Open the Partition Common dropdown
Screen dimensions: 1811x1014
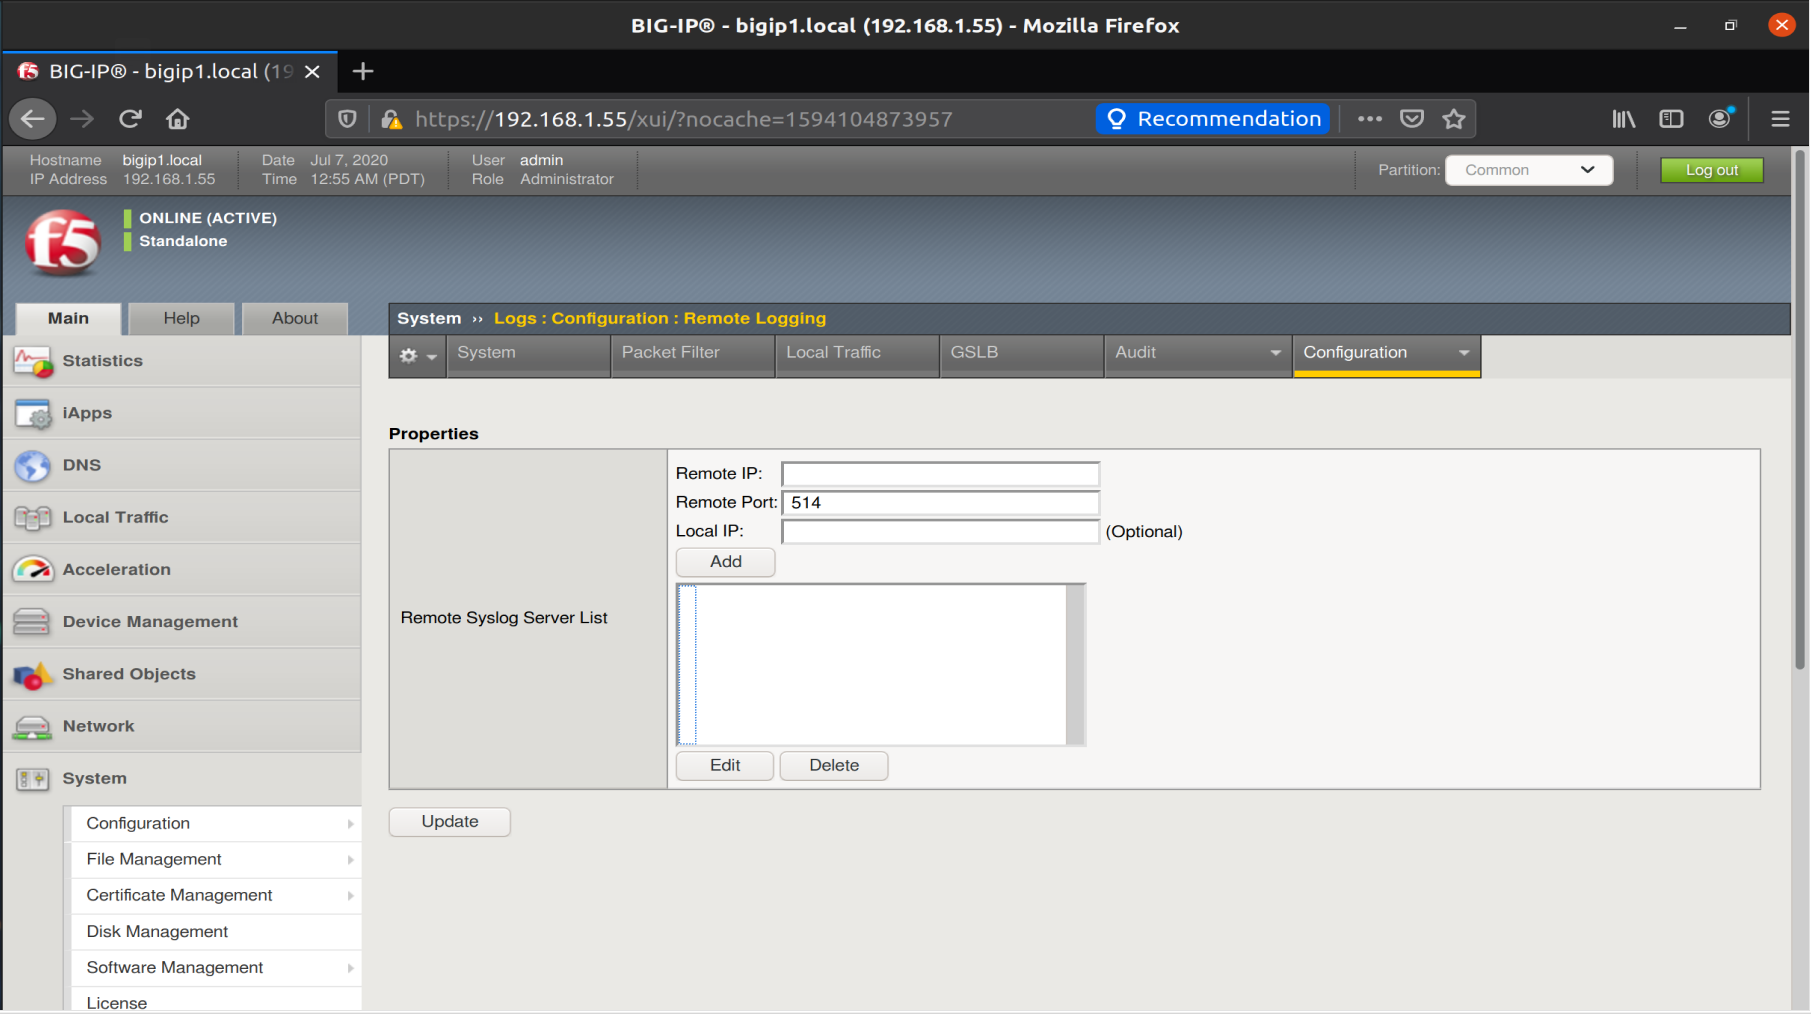click(1528, 170)
